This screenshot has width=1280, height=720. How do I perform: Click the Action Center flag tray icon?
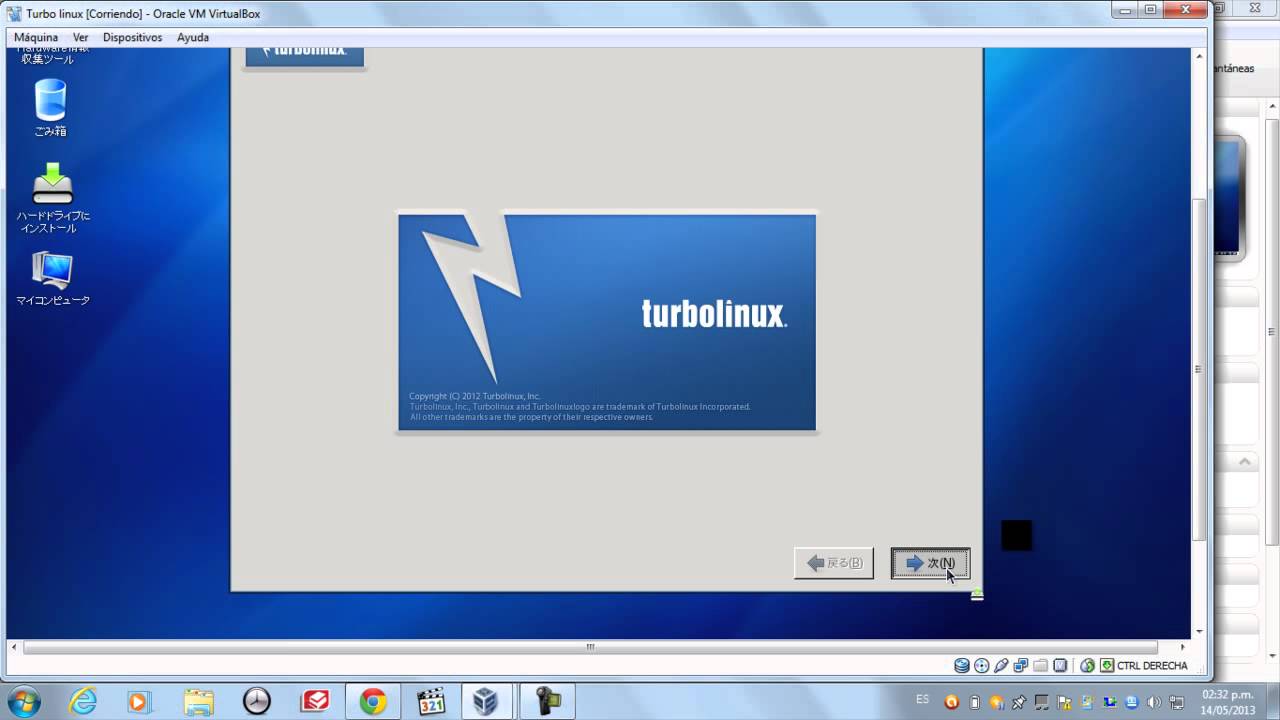click(x=1064, y=703)
